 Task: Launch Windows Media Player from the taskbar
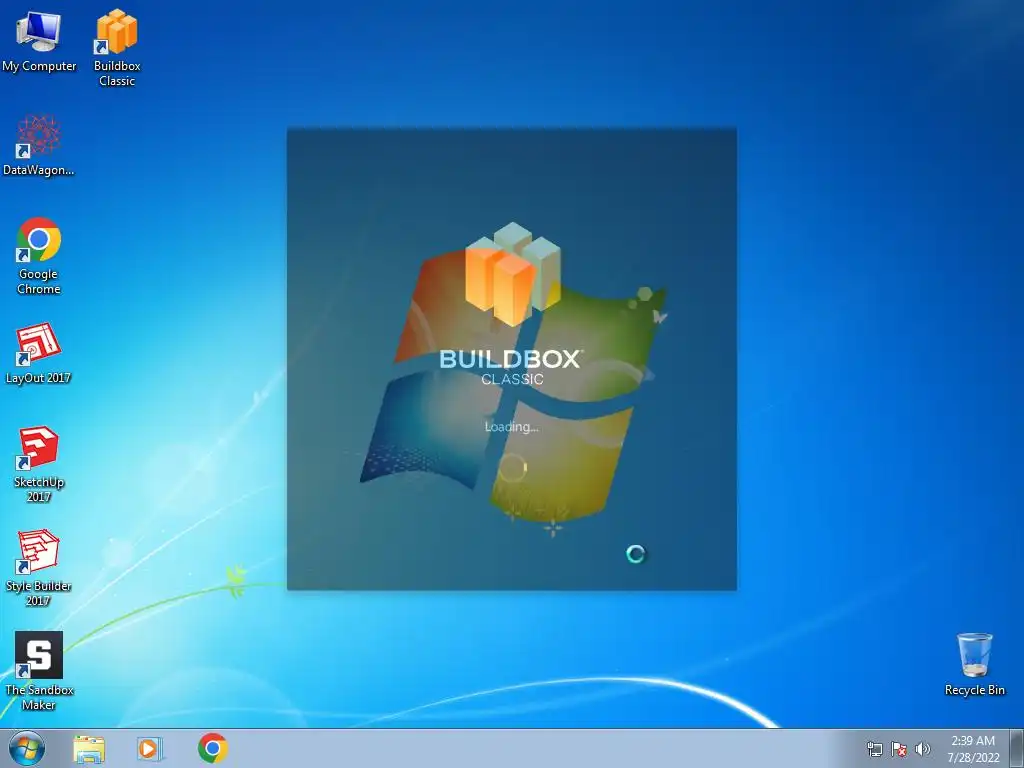[x=150, y=748]
